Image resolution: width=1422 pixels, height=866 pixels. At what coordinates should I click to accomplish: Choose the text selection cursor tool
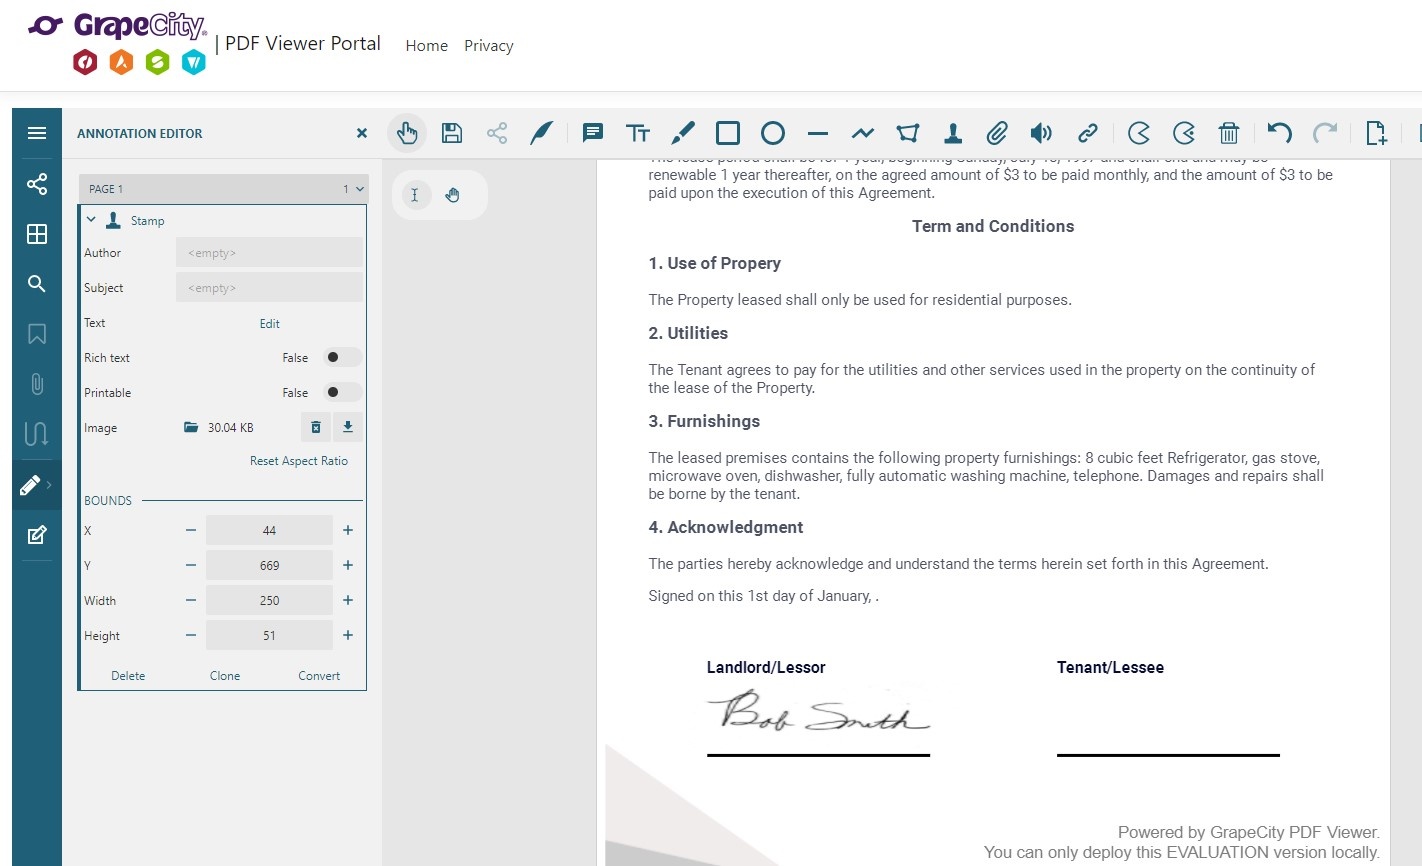(415, 195)
